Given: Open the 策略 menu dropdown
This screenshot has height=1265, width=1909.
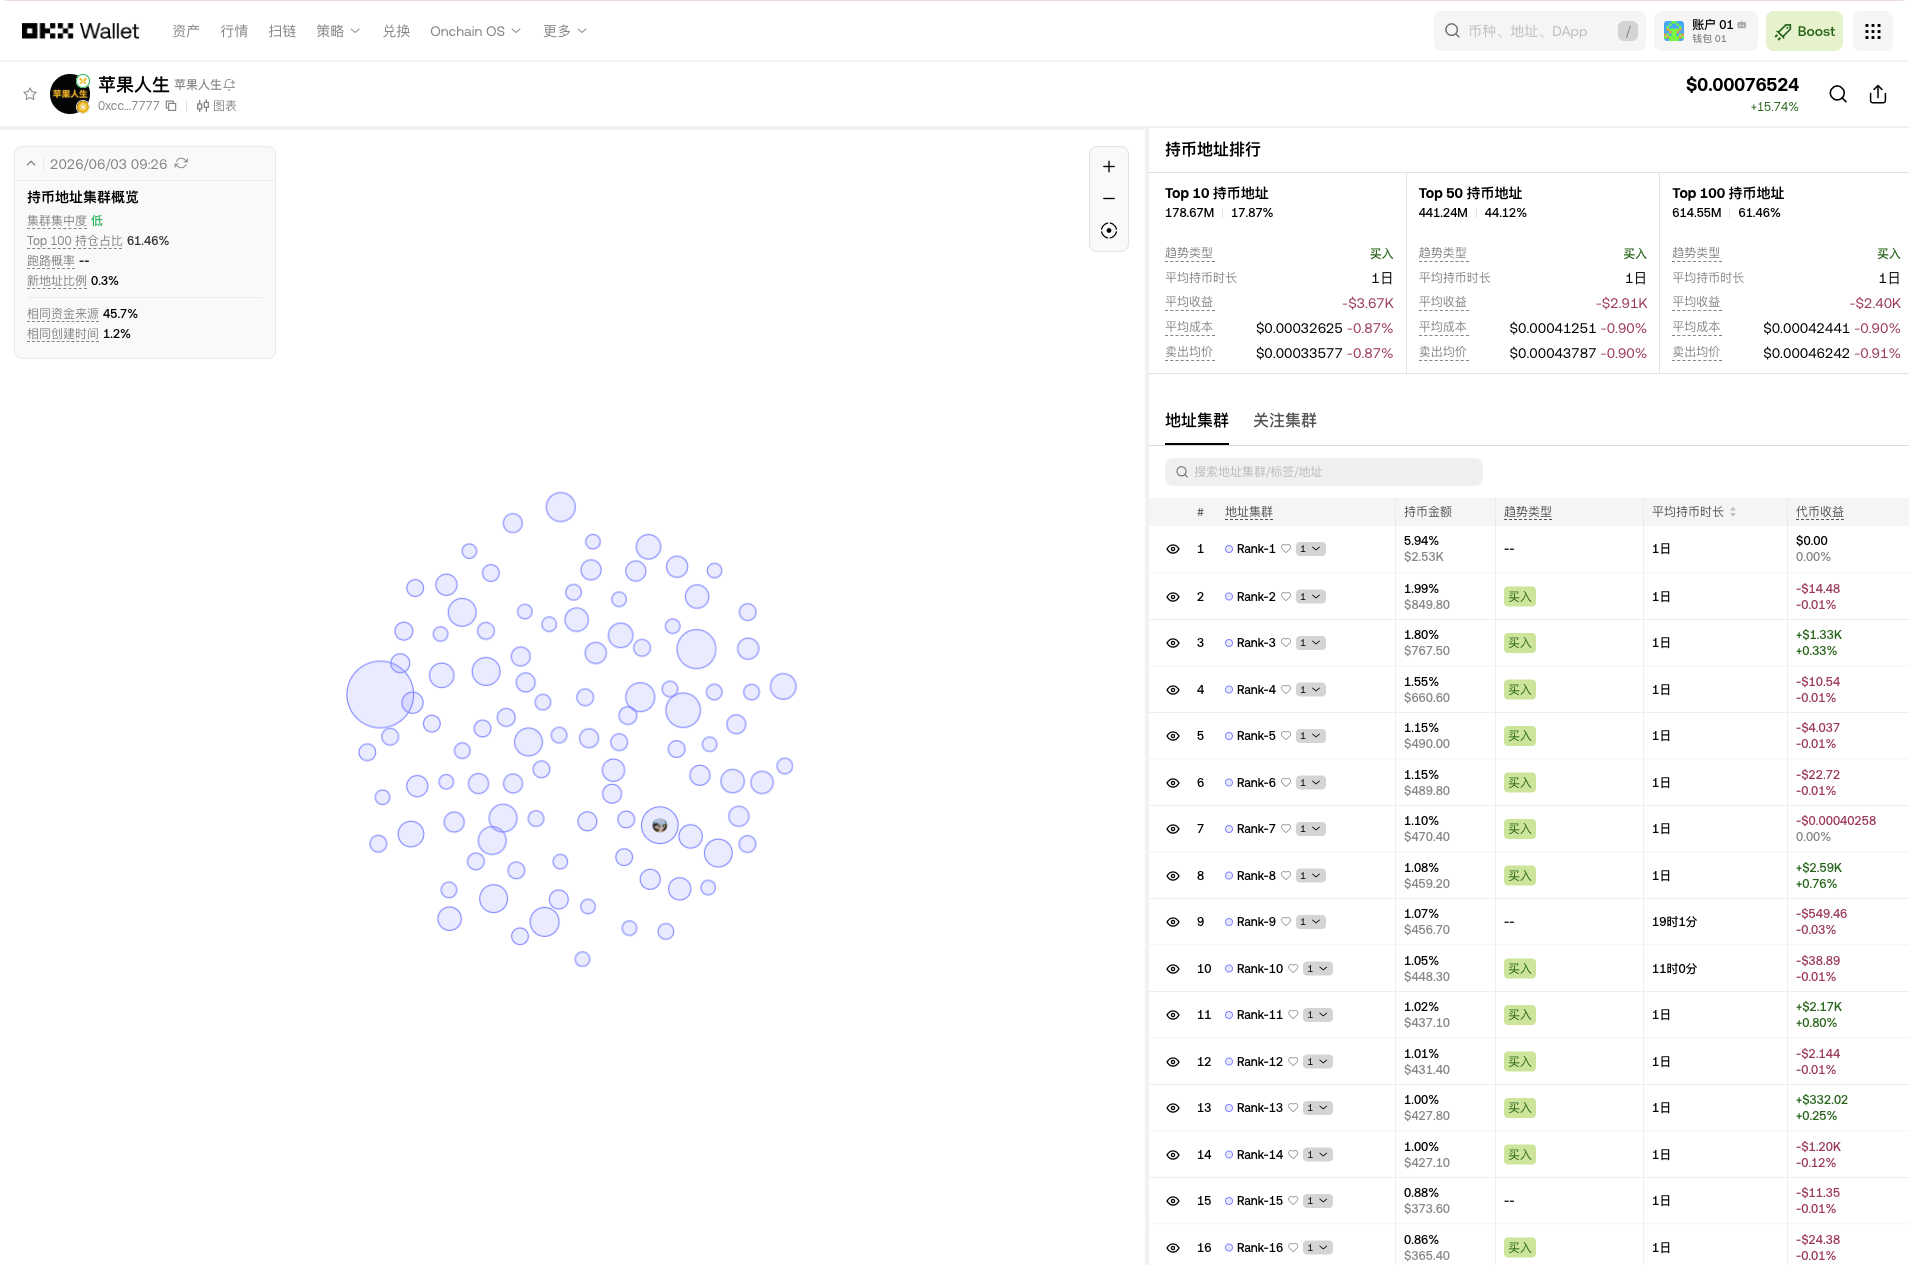Looking at the screenshot, I should 338,31.
